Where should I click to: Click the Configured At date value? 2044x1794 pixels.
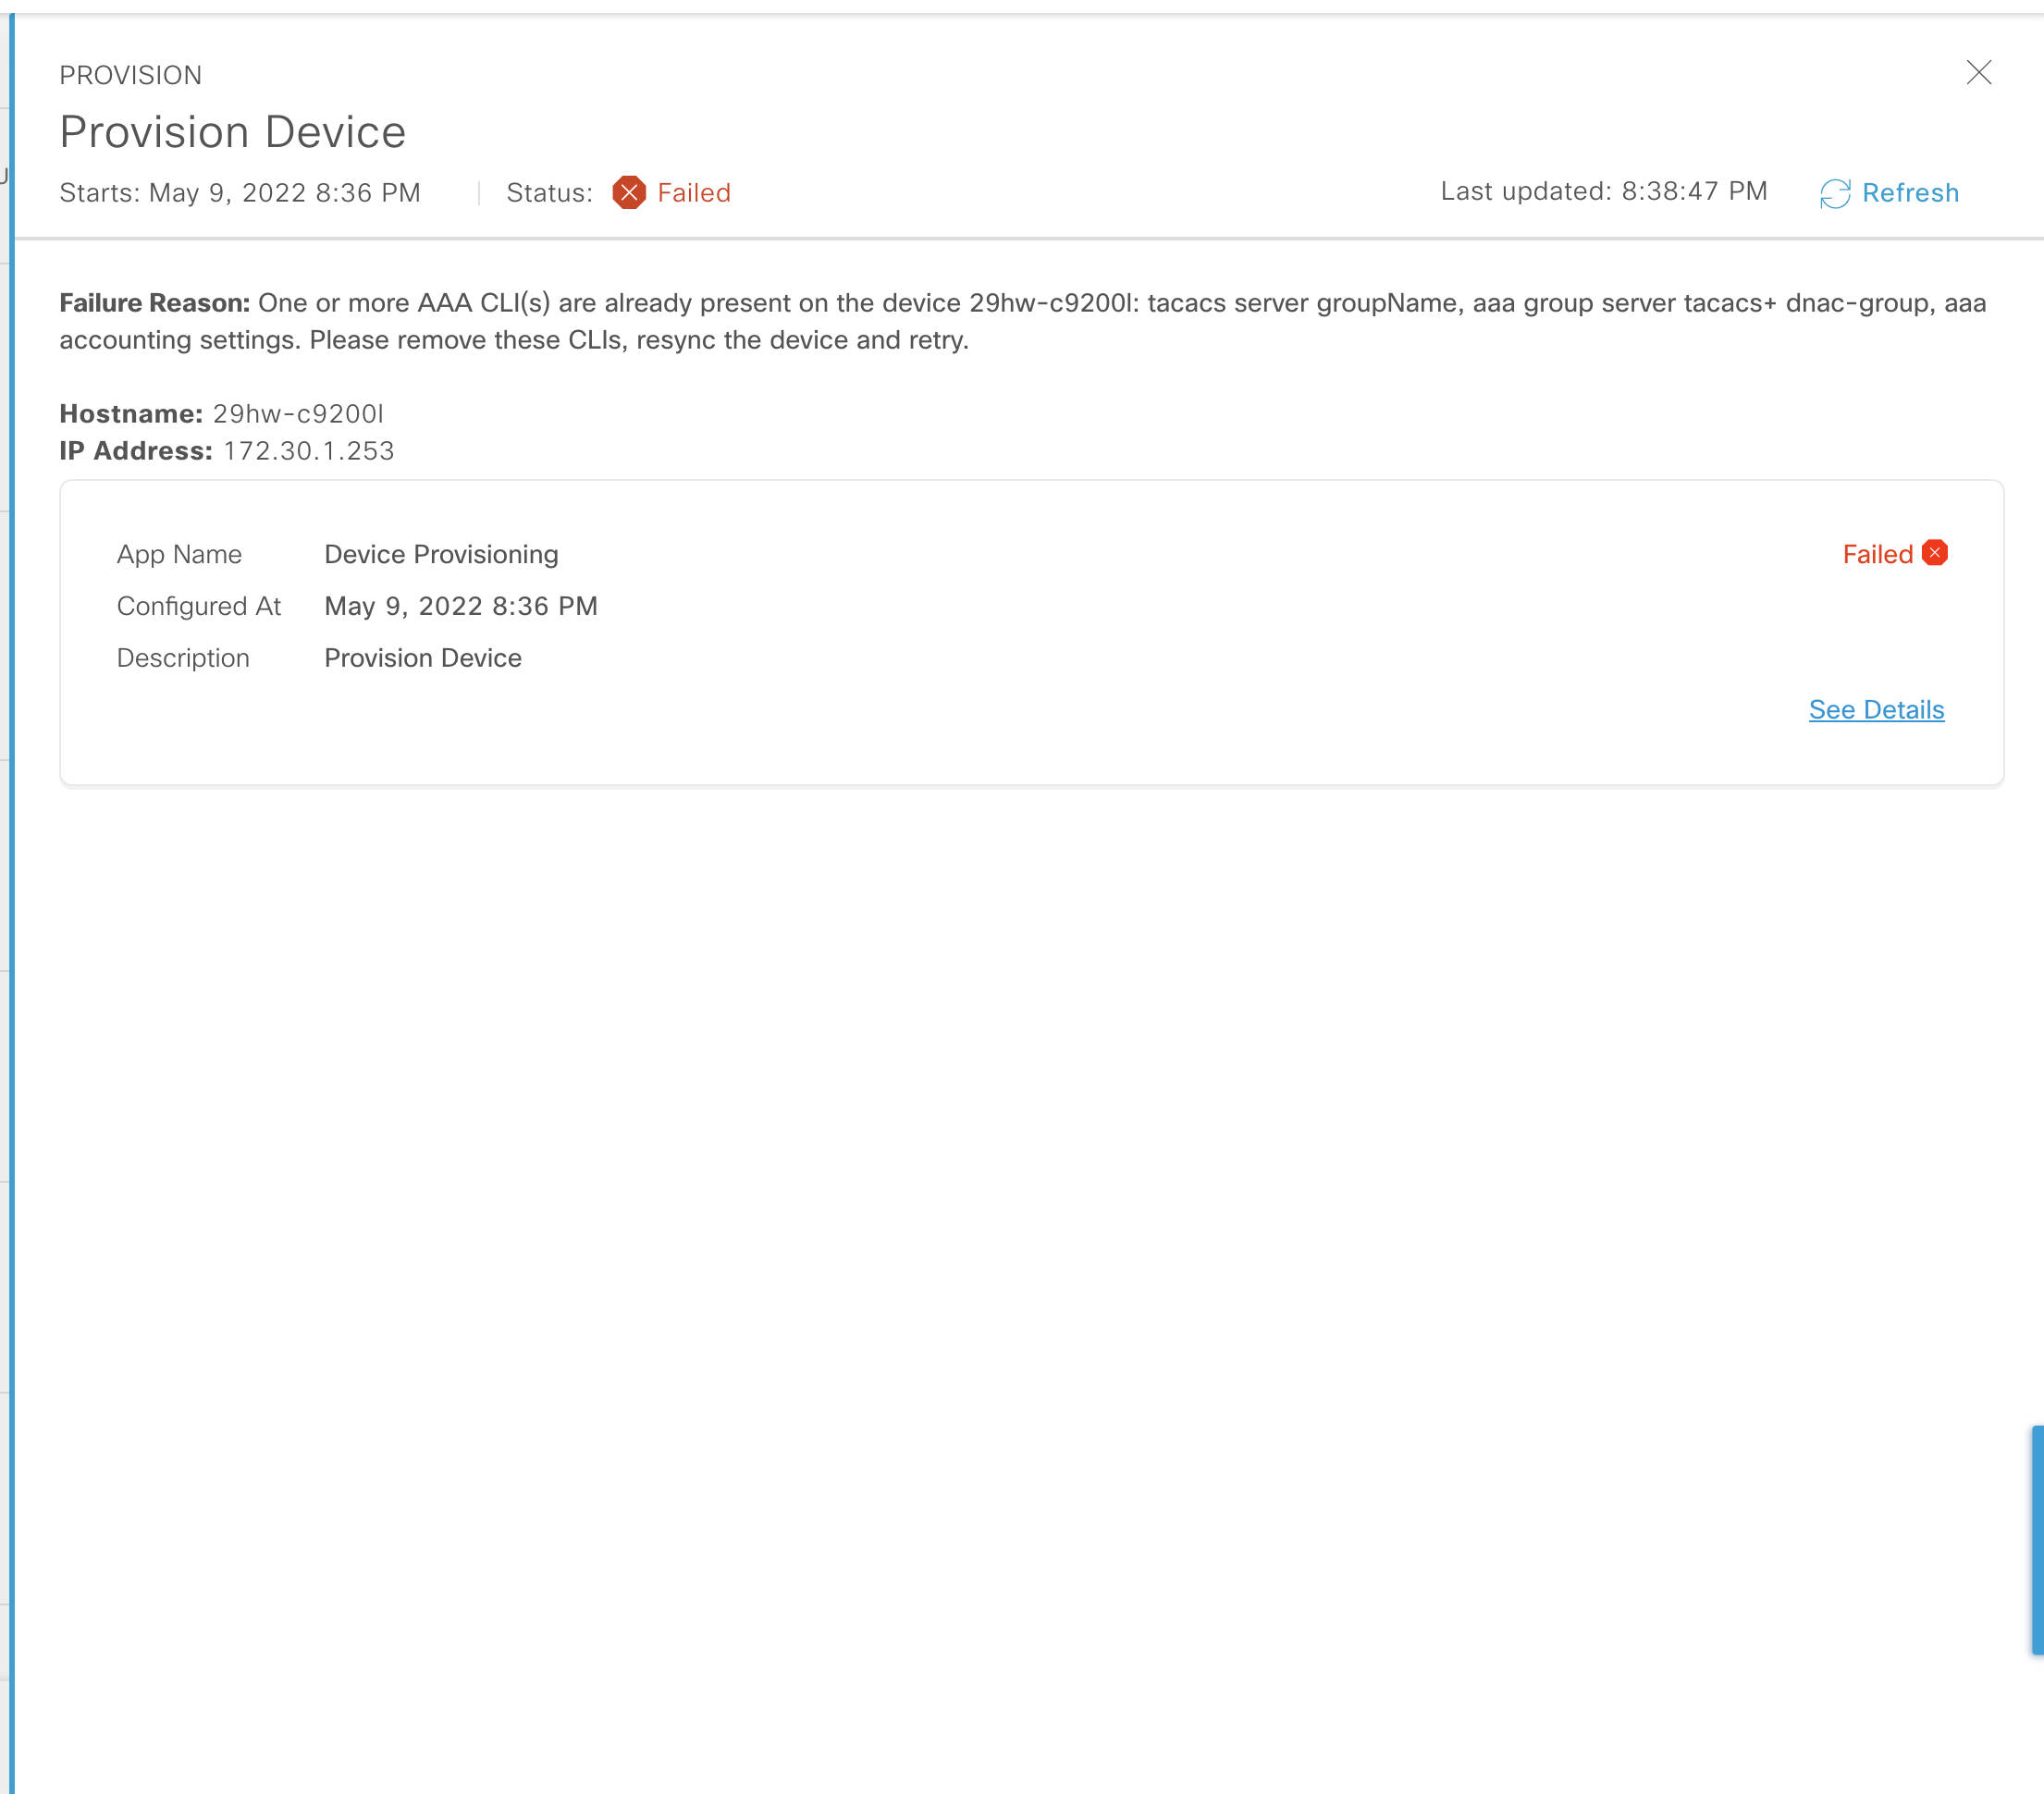tap(460, 607)
